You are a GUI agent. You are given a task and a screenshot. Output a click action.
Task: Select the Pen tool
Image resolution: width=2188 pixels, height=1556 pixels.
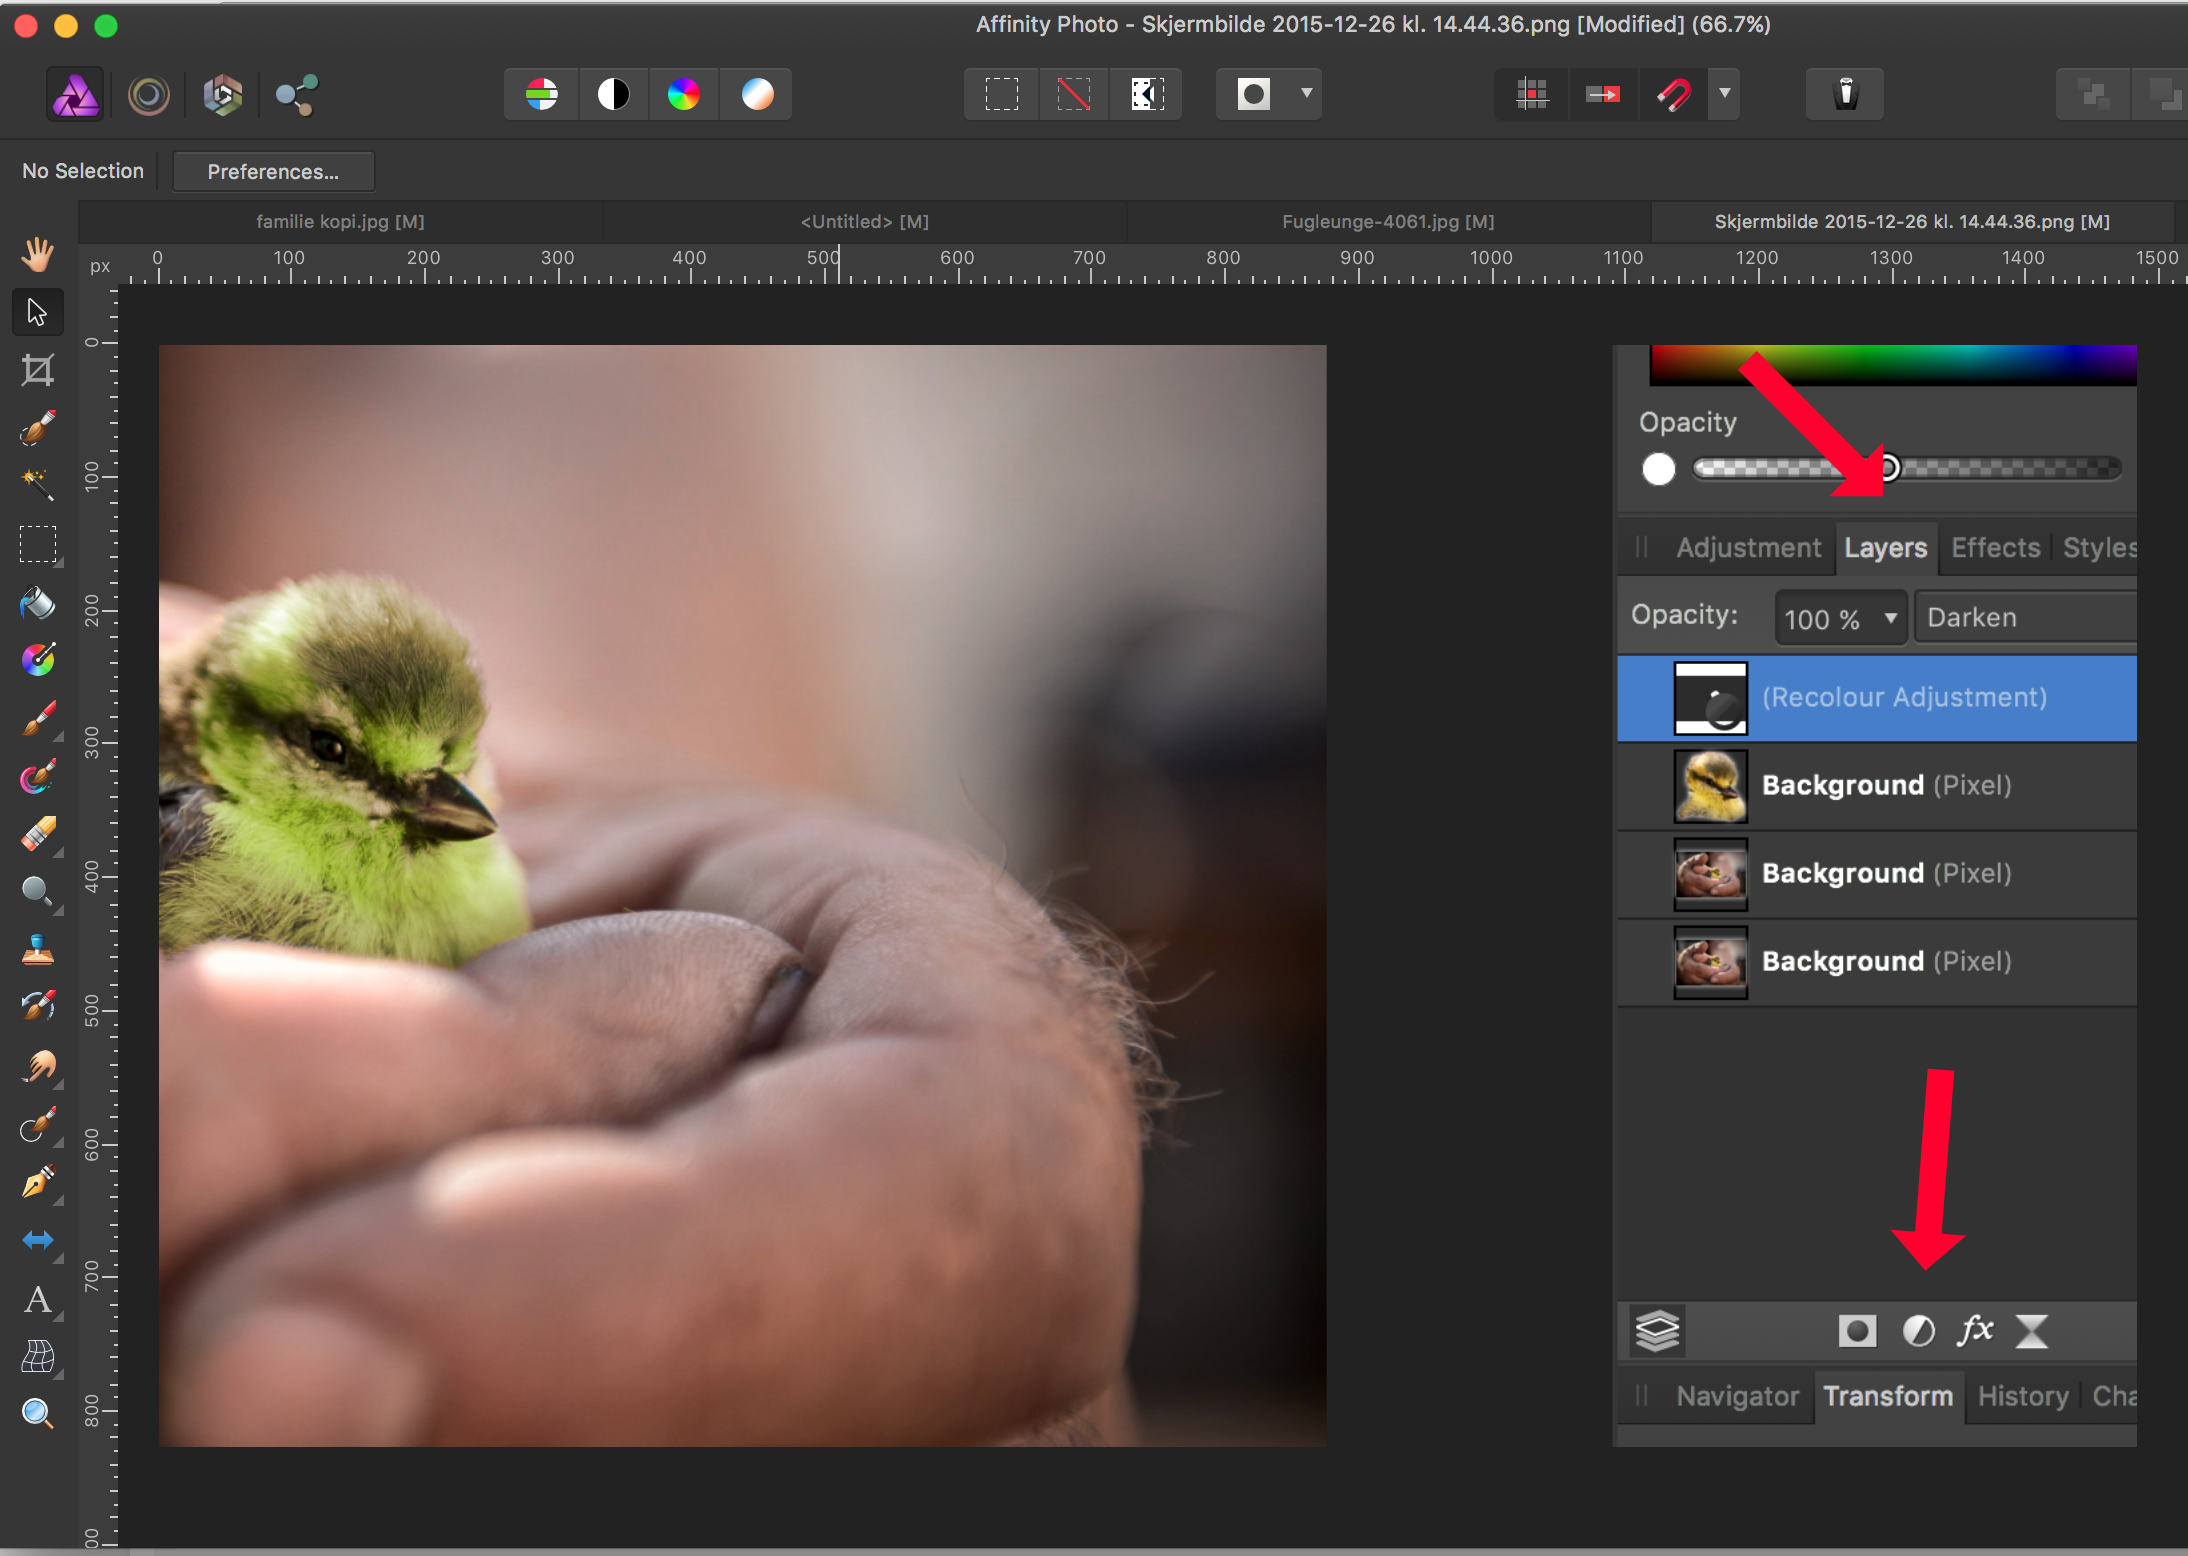(38, 1185)
